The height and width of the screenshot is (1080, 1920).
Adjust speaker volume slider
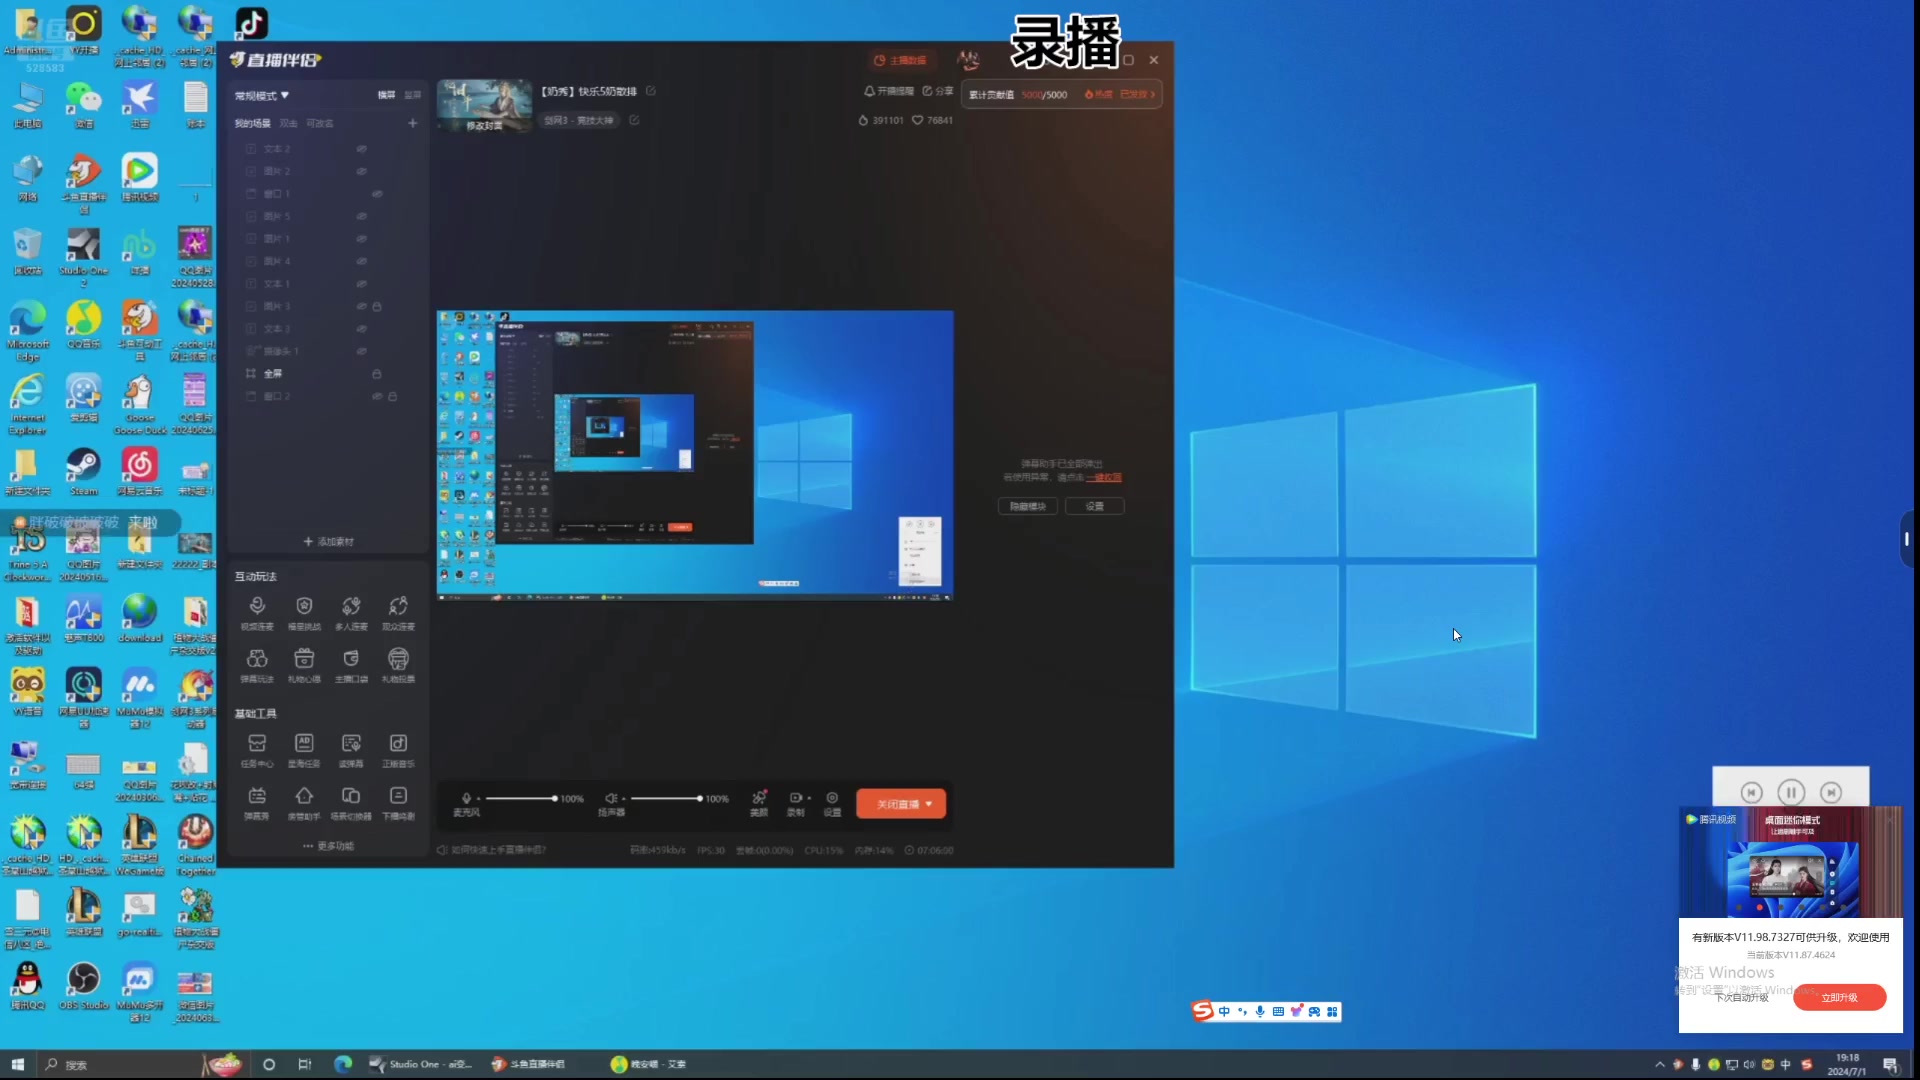pyautogui.click(x=665, y=799)
